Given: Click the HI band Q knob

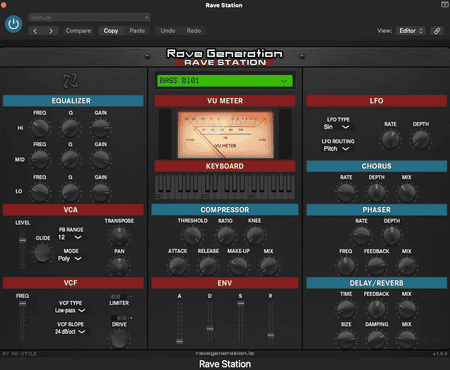Looking at the screenshot, I should pos(71,128).
